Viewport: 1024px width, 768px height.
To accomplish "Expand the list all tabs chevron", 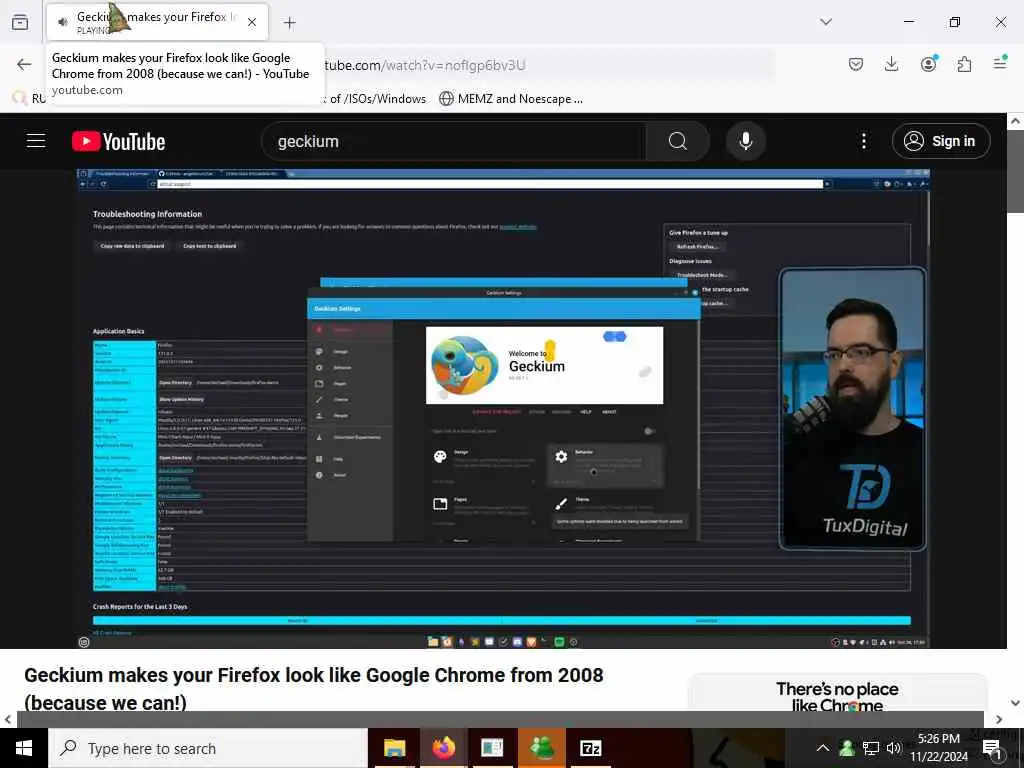I will coord(826,22).
